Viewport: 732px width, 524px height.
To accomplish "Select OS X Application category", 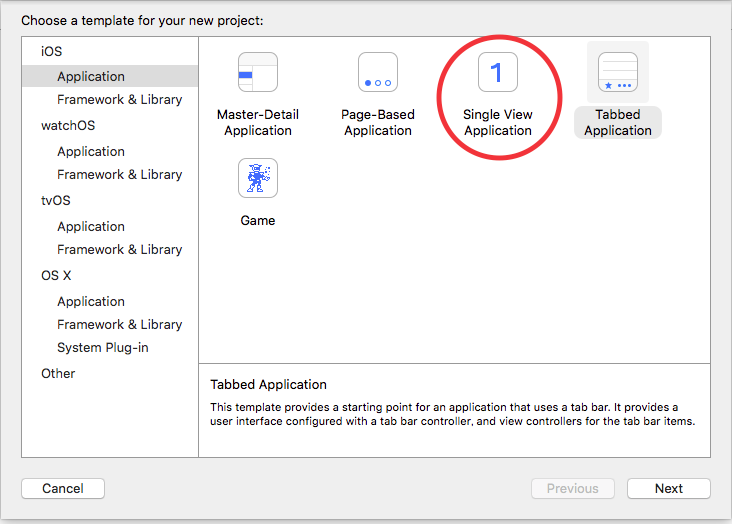I will click(91, 301).
